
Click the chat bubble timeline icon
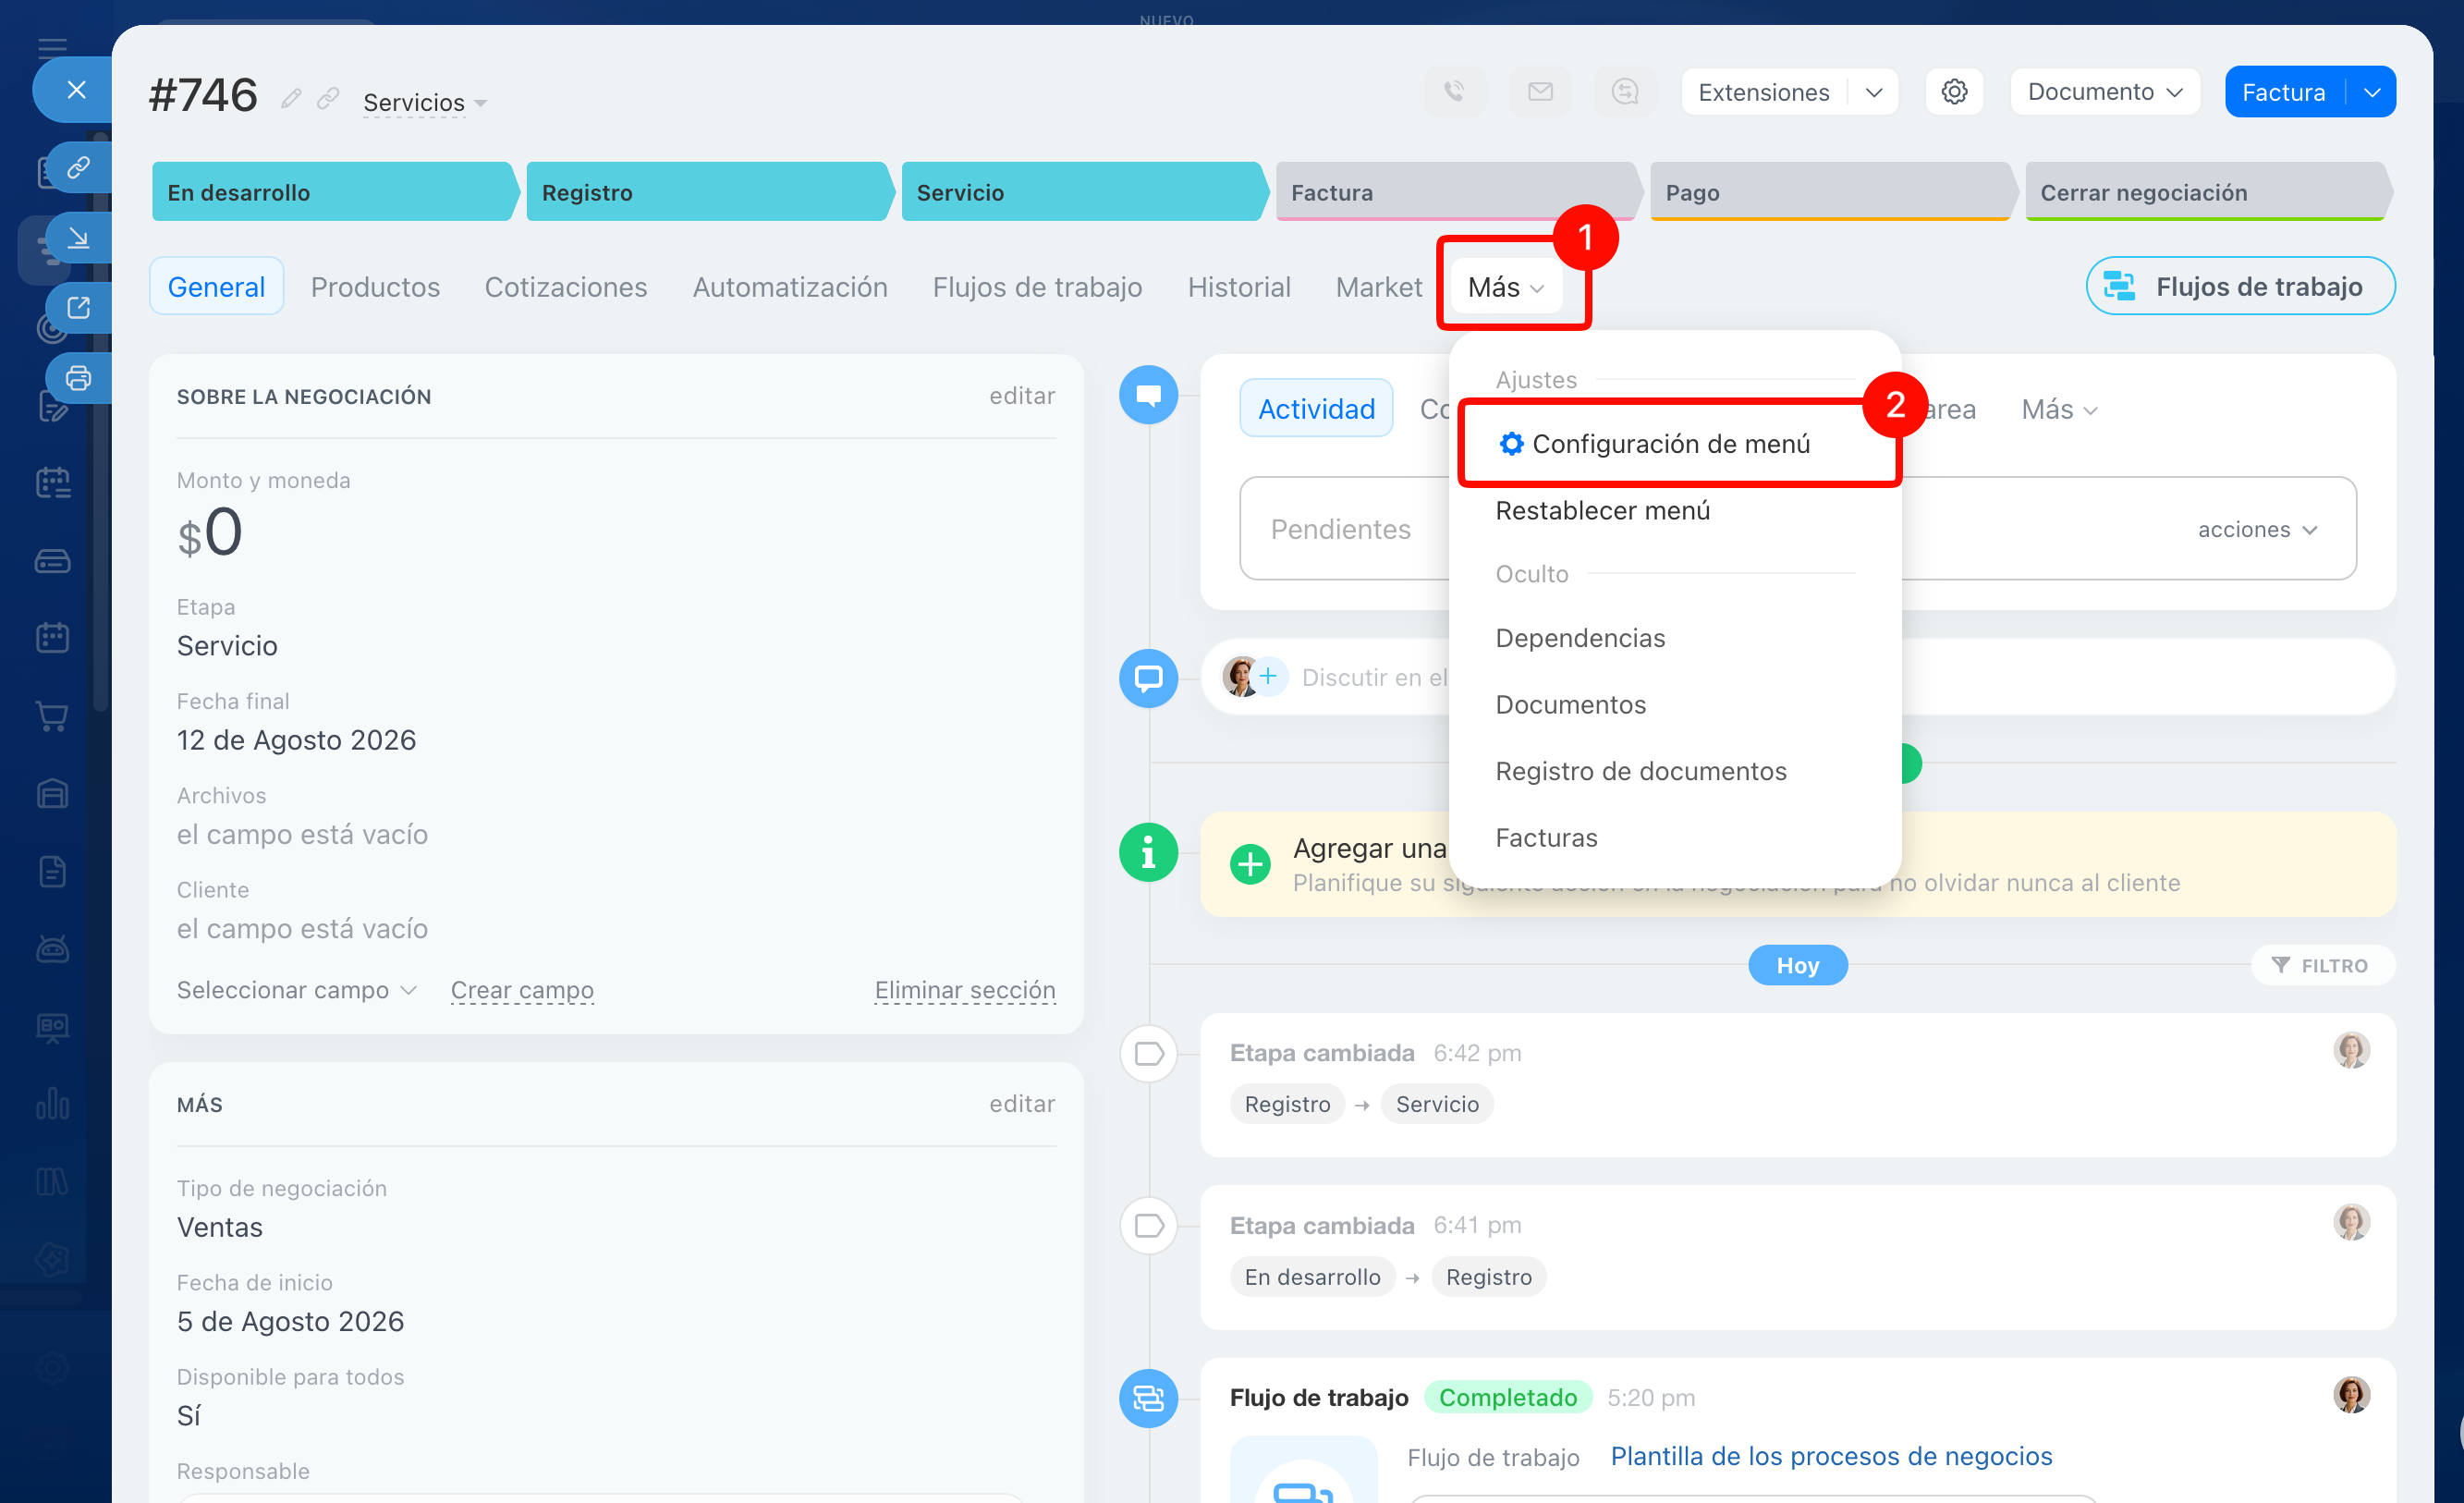pyautogui.click(x=1148, y=678)
